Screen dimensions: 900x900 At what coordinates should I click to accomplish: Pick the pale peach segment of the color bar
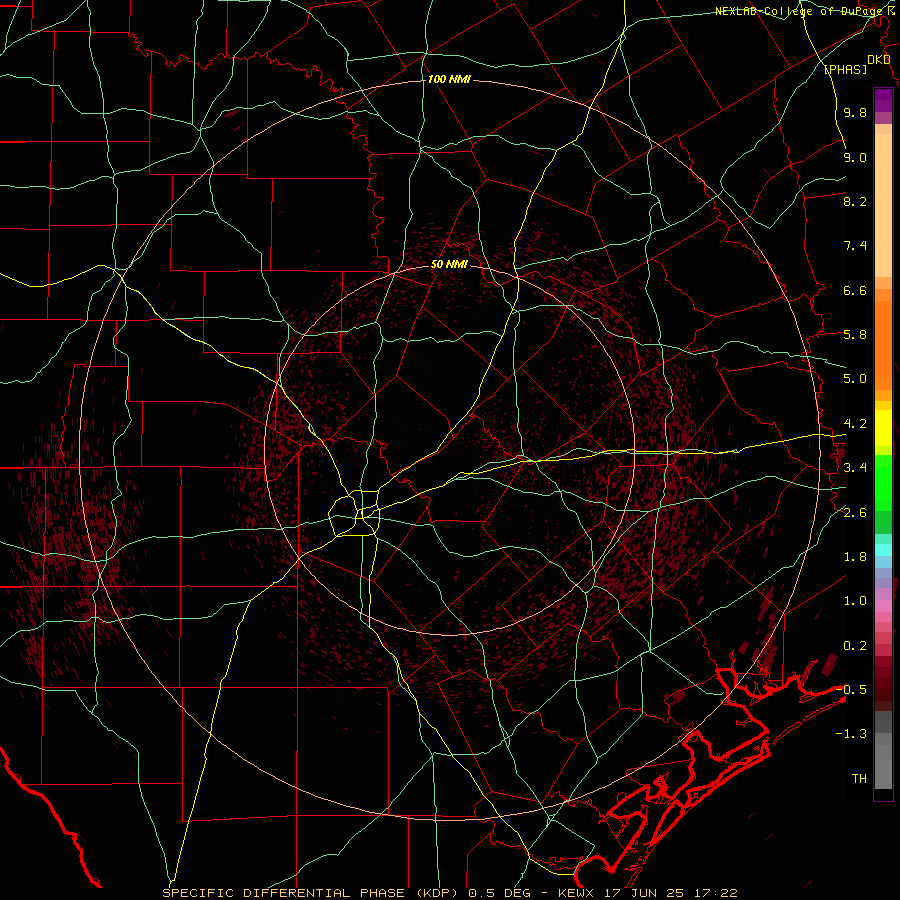[883, 205]
